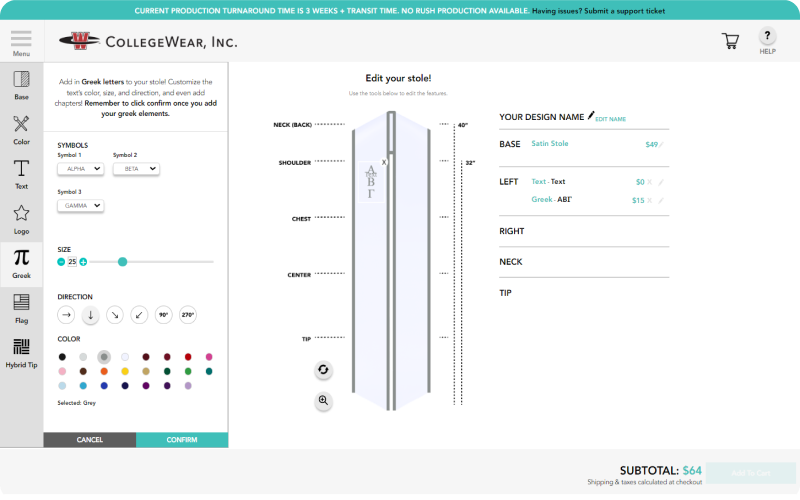Pick the light pink color swatch

point(62,371)
